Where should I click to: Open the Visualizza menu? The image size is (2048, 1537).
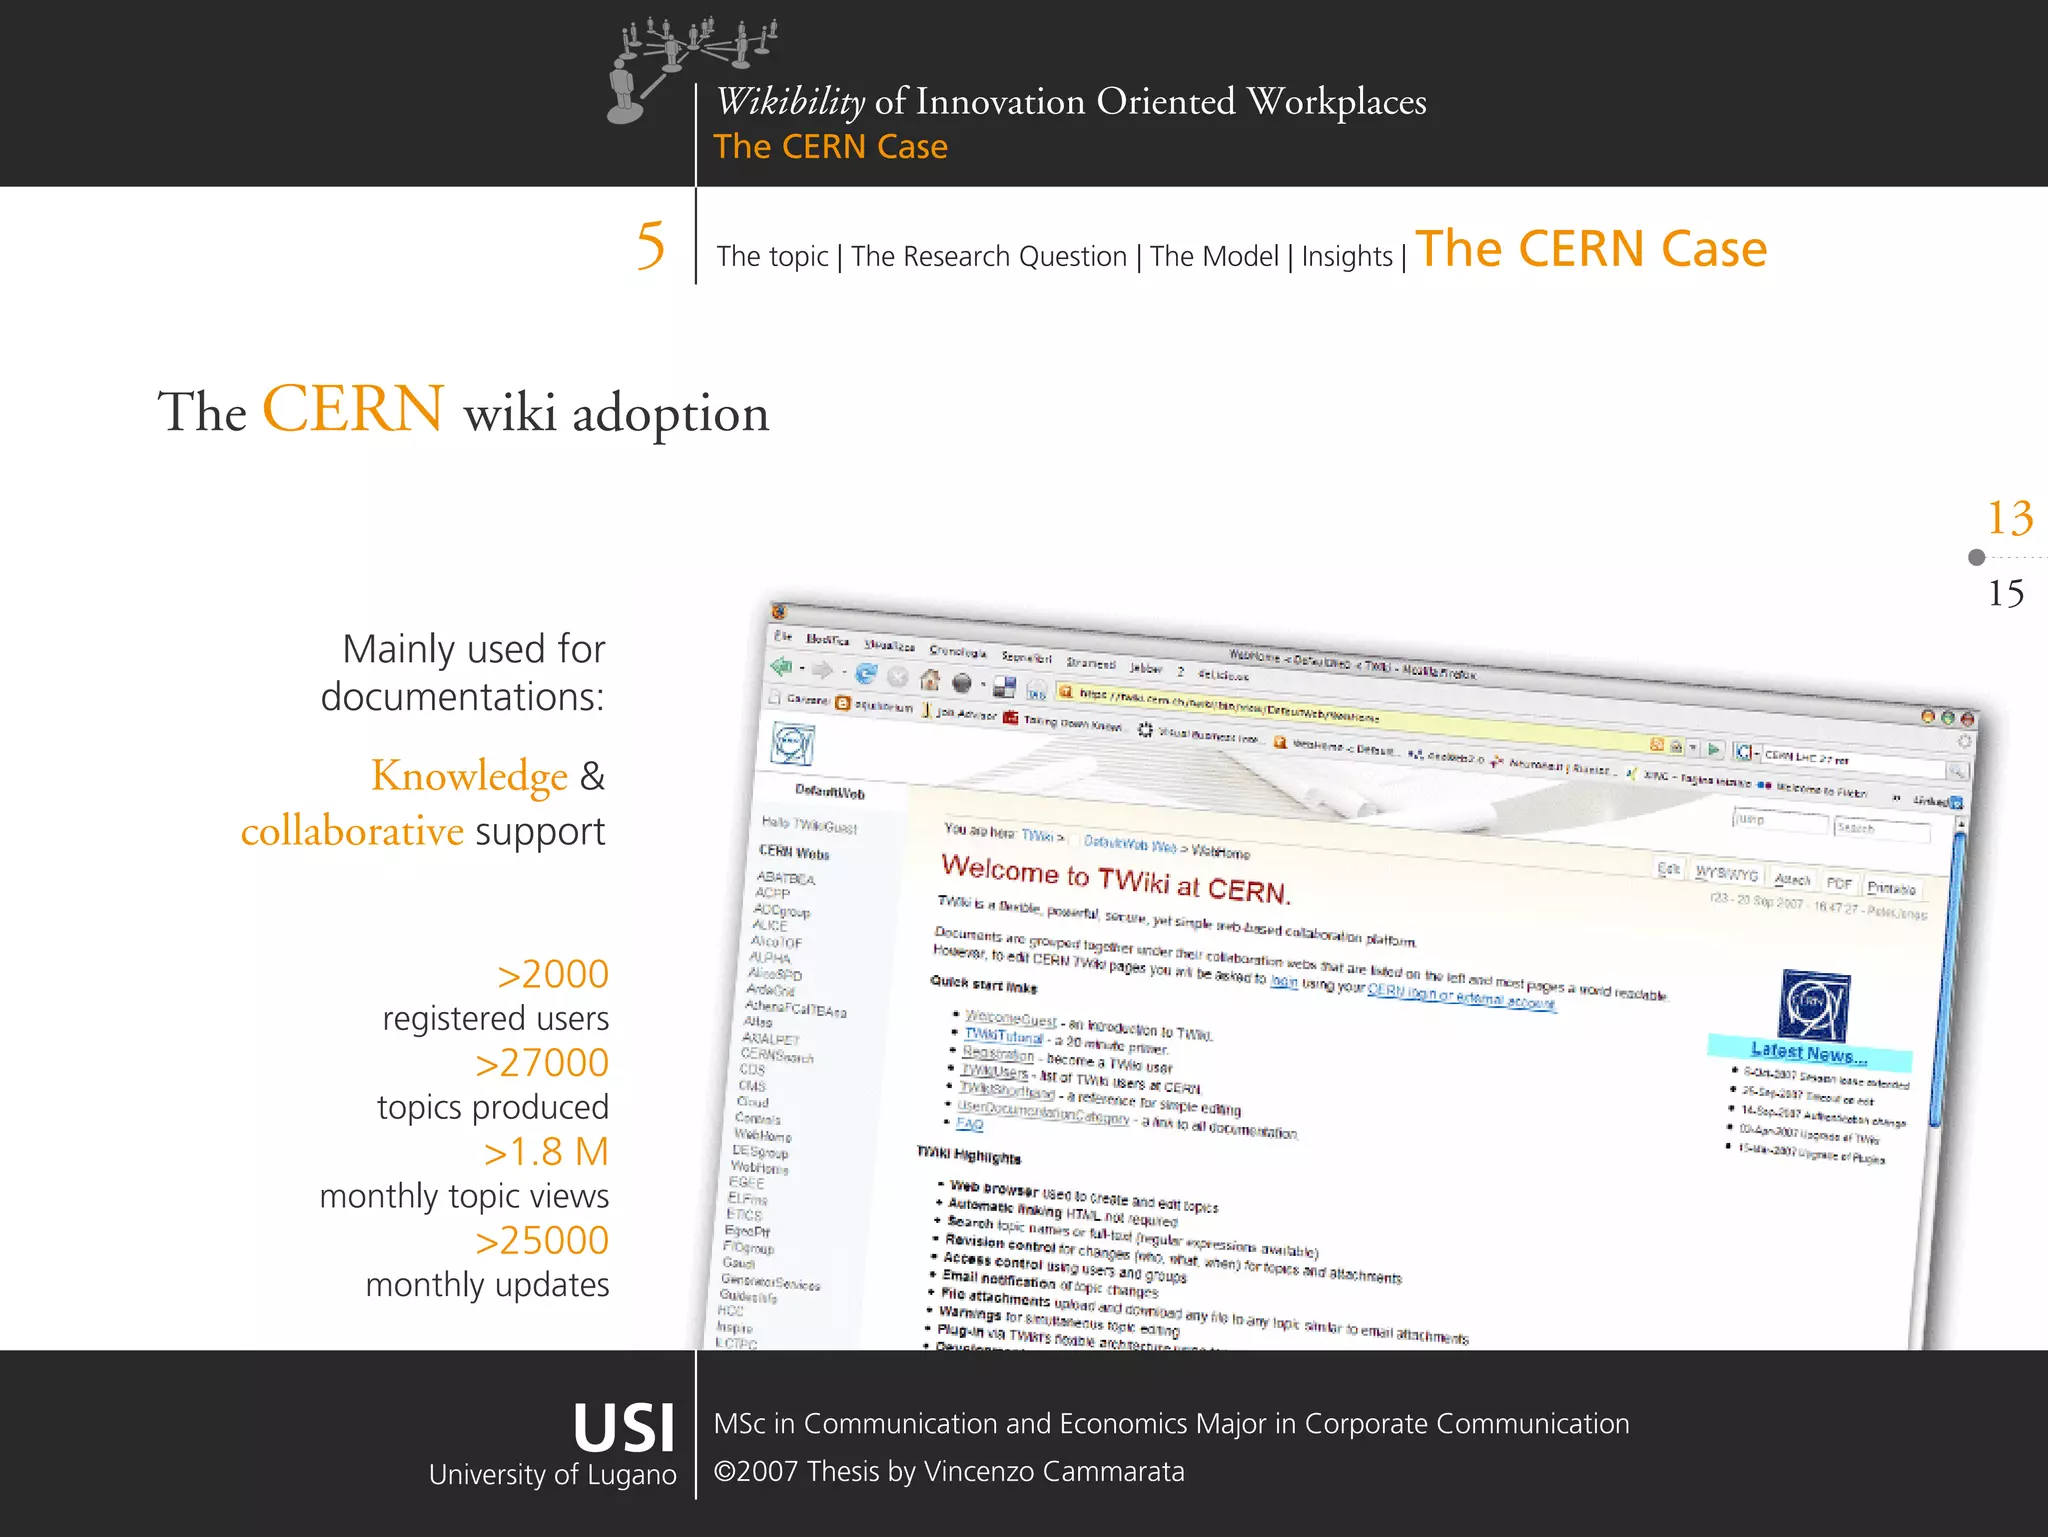point(890,646)
